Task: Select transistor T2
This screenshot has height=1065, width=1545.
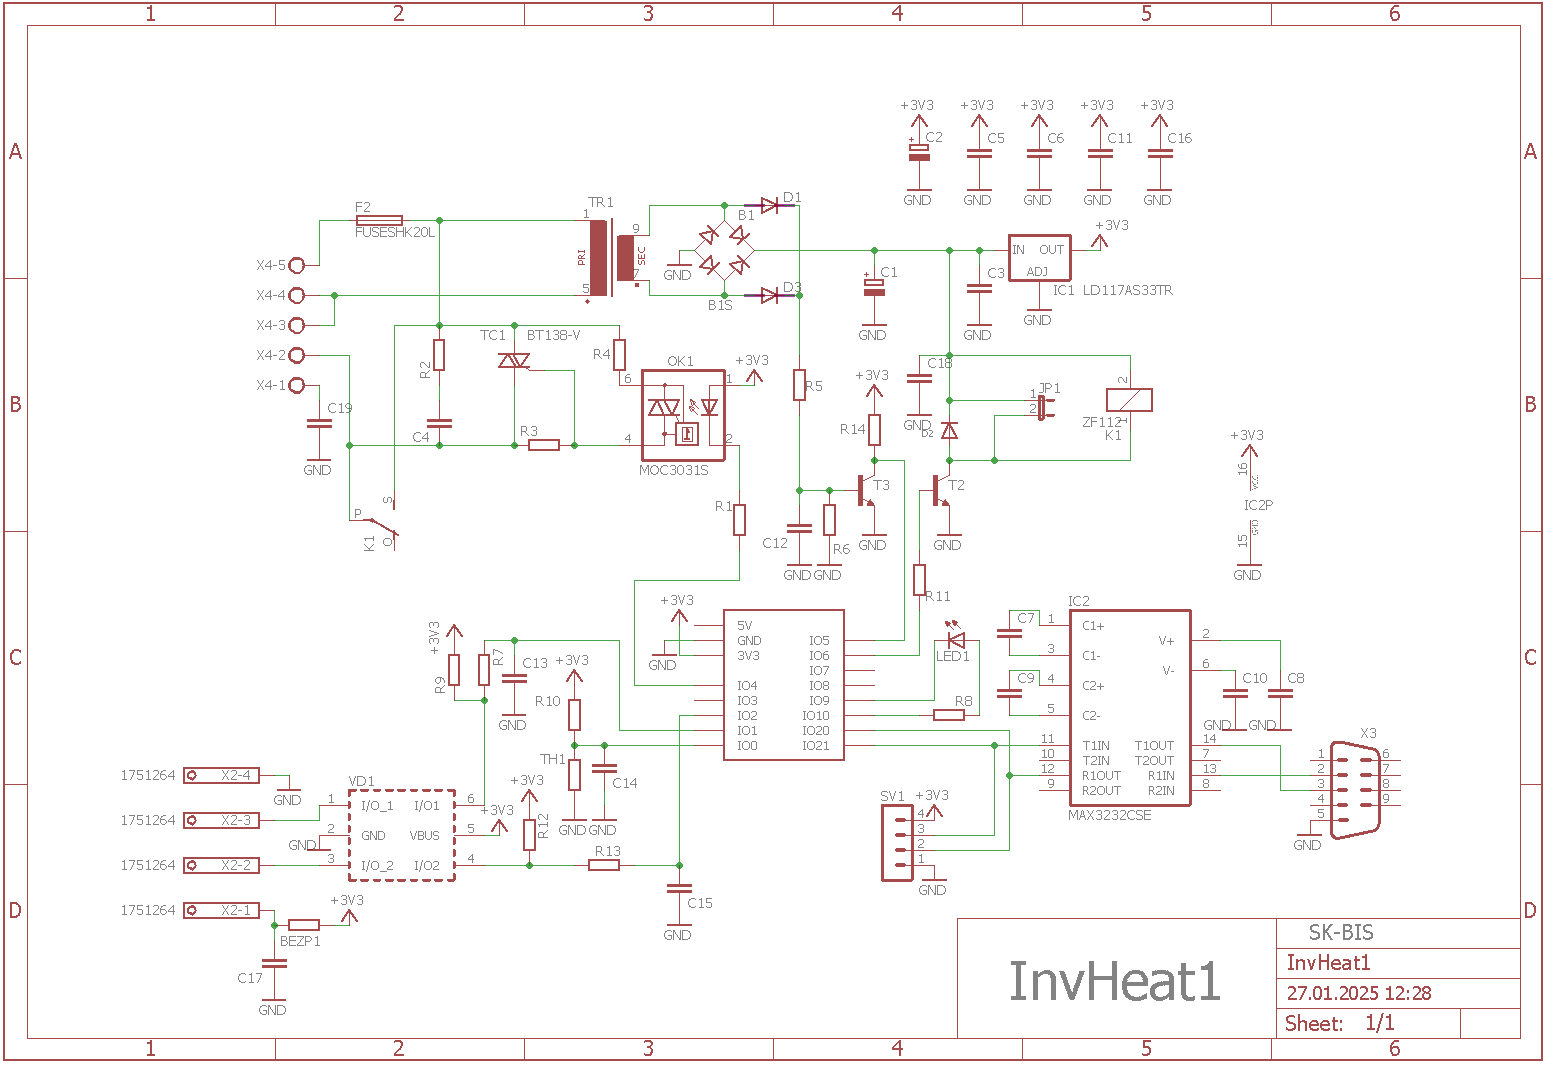Action: click(x=940, y=490)
